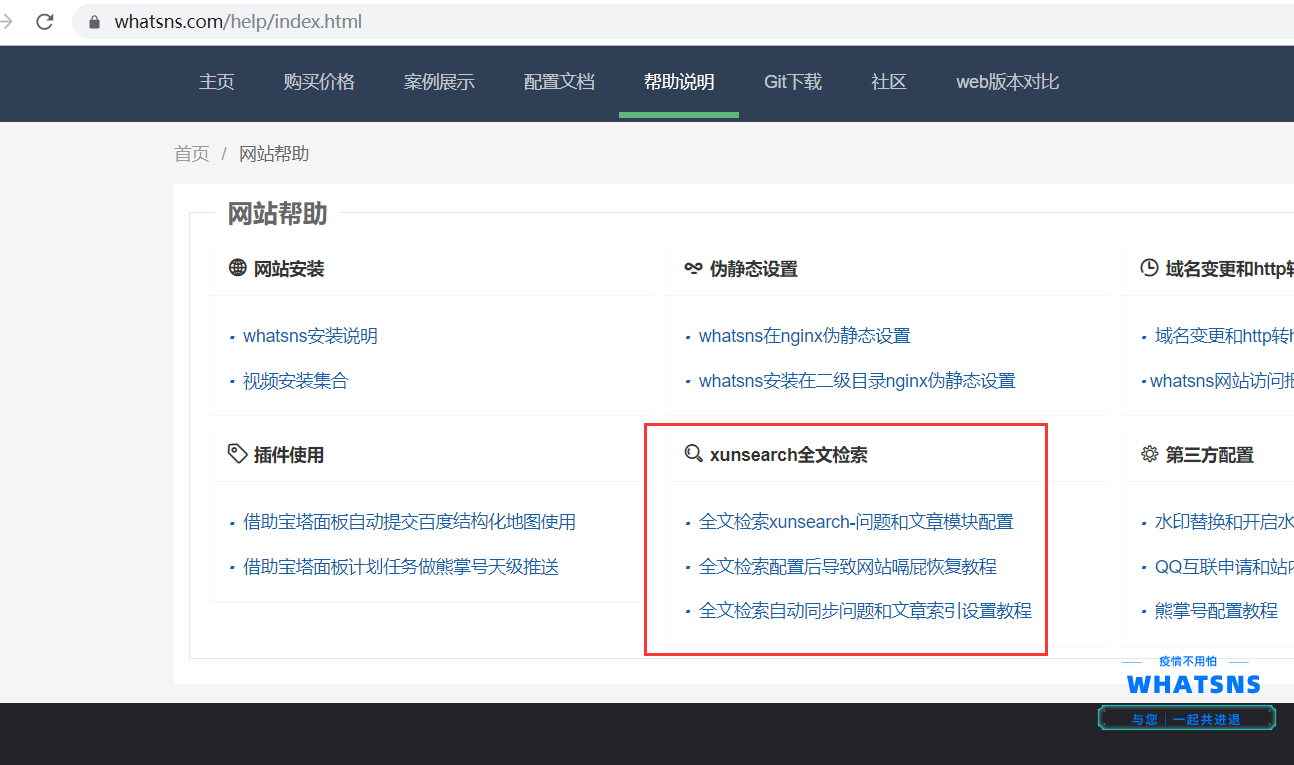The width and height of the screenshot is (1294, 765).
Task: Click the tag icon beside 插件使用
Action: point(237,454)
